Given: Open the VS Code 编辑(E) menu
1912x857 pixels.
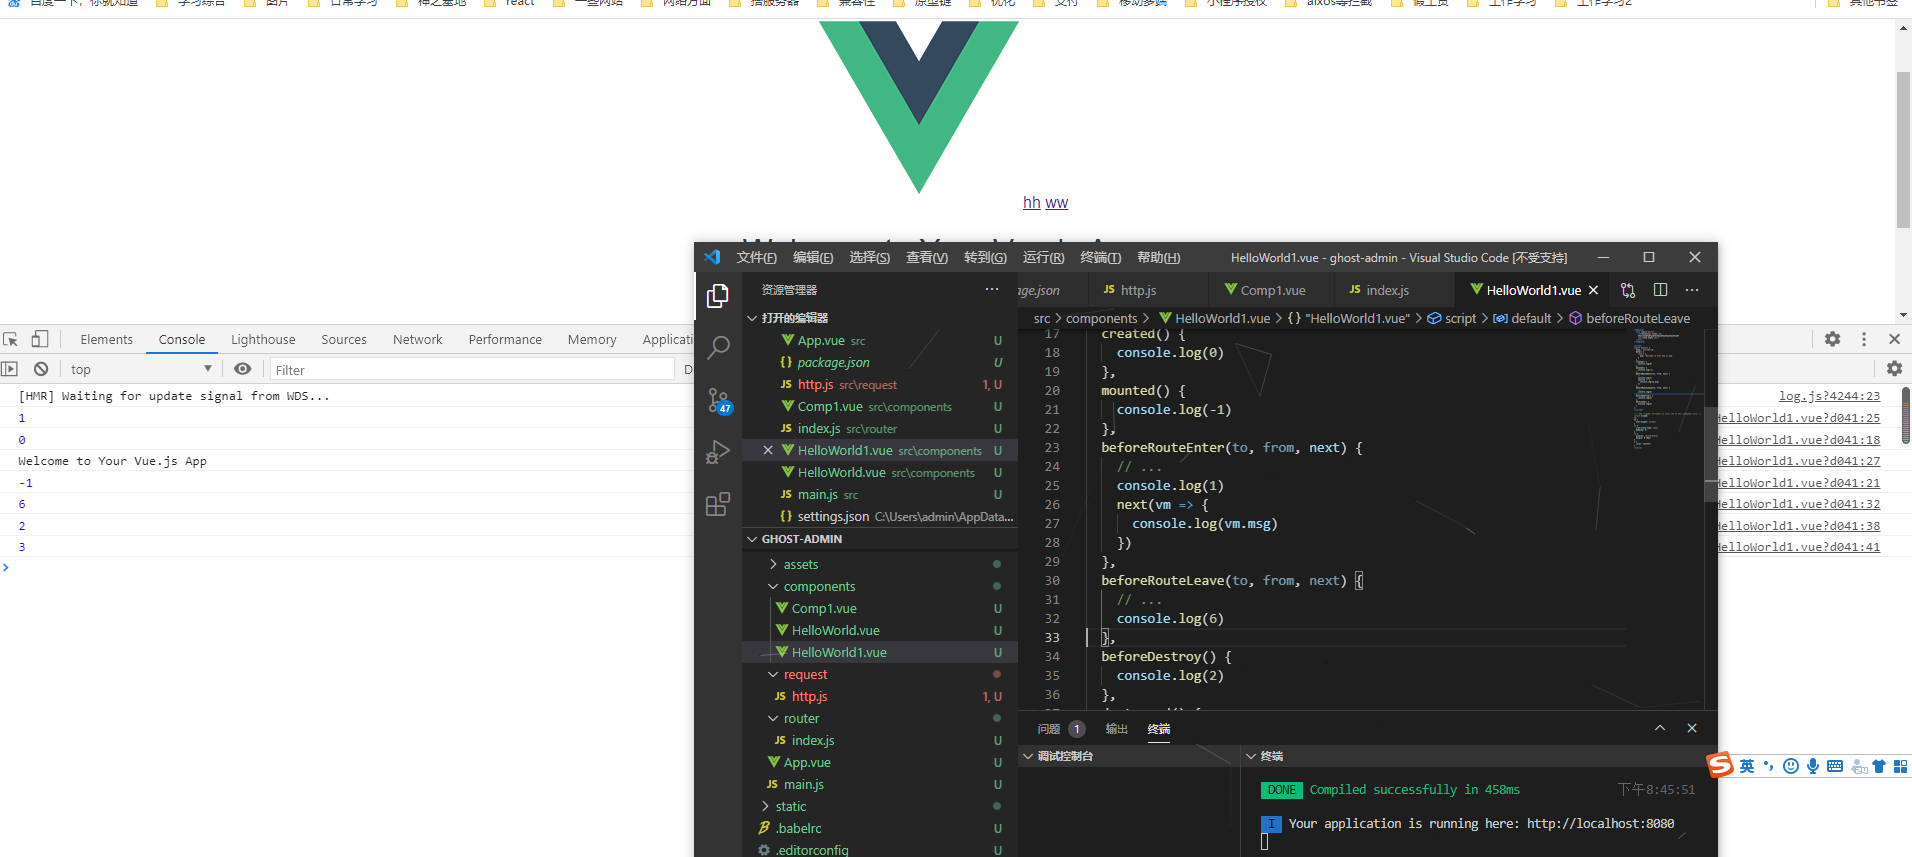Looking at the screenshot, I should tap(813, 258).
